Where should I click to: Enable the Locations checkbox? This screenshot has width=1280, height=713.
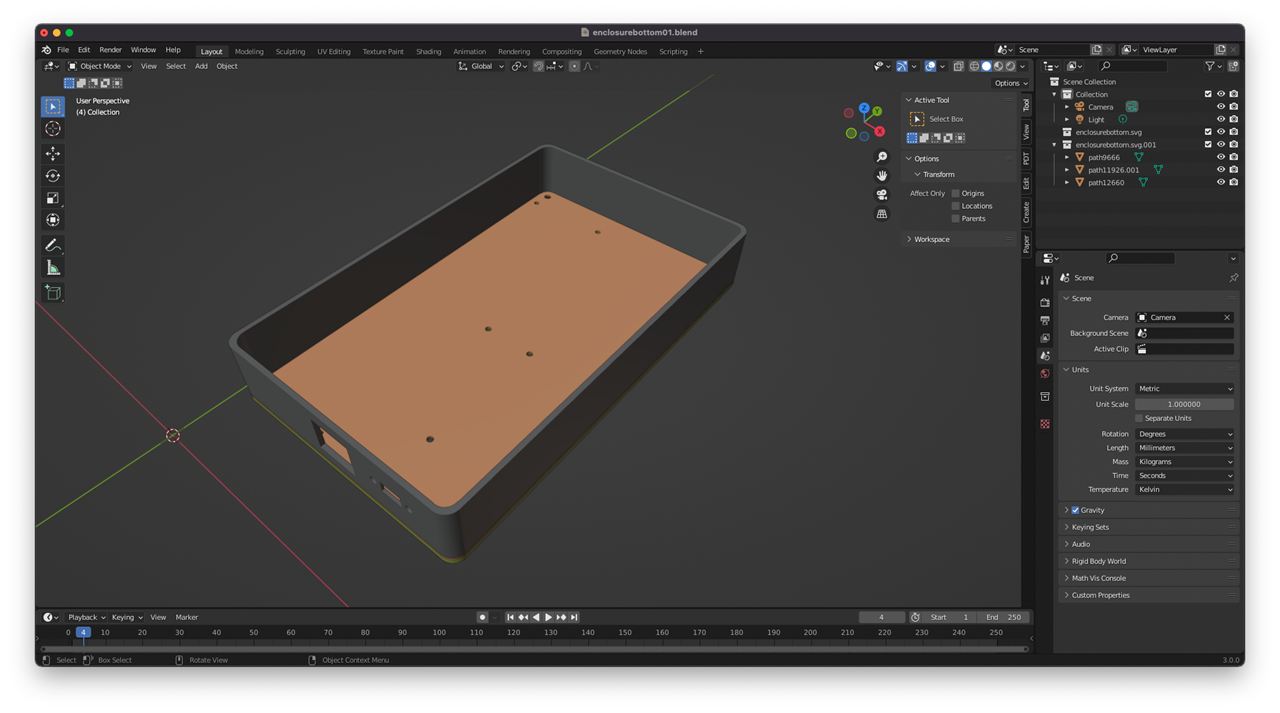[x=956, y=206]
